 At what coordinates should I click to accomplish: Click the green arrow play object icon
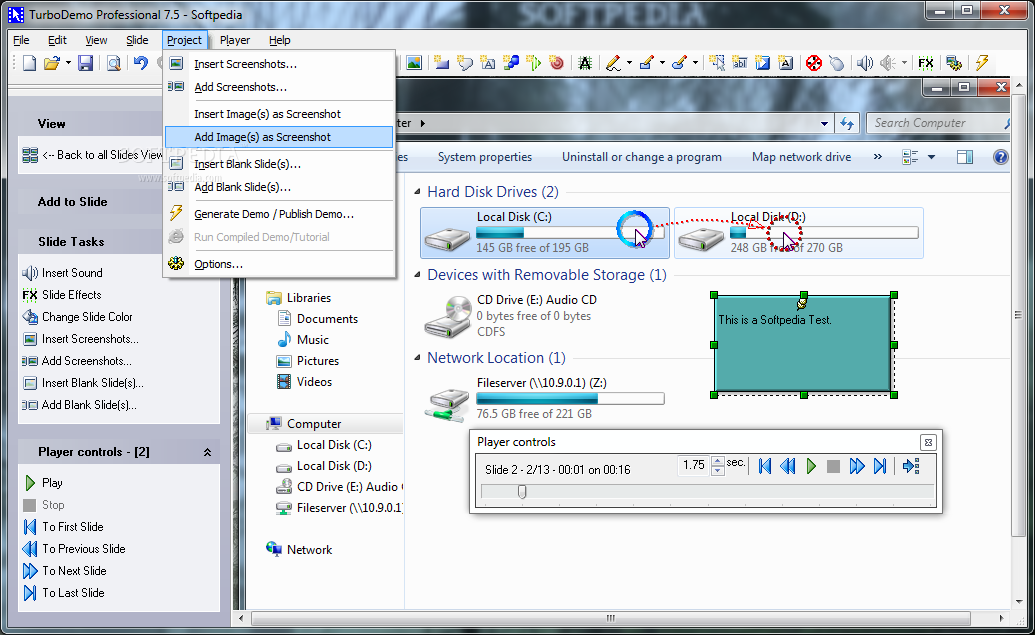coord(533,63)
